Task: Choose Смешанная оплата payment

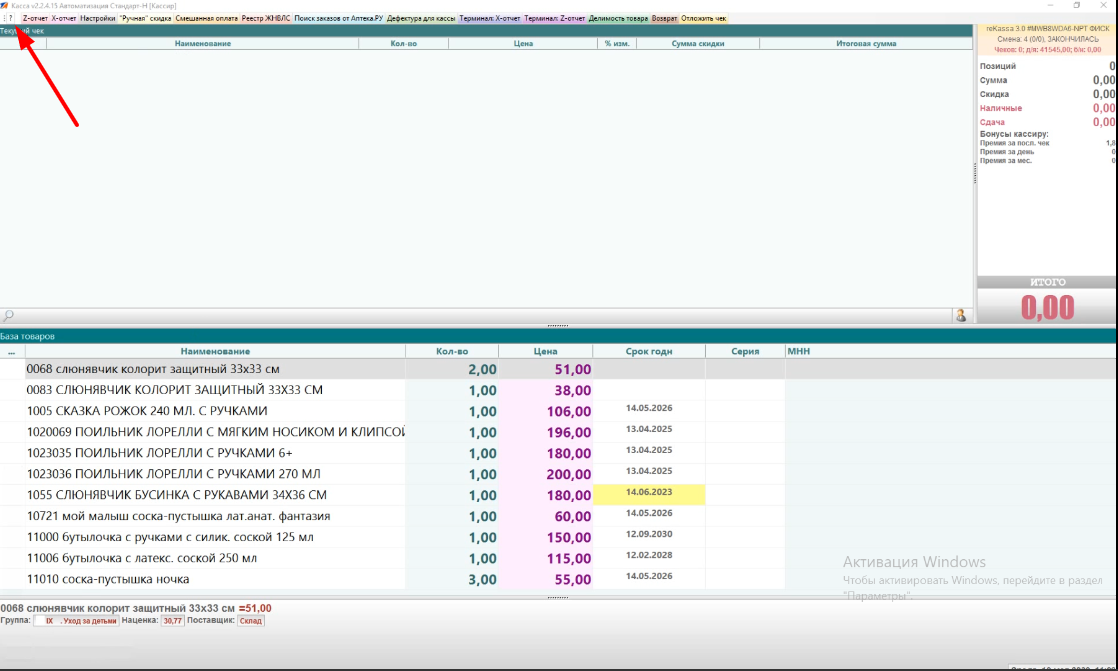Action: coord(207,19)
